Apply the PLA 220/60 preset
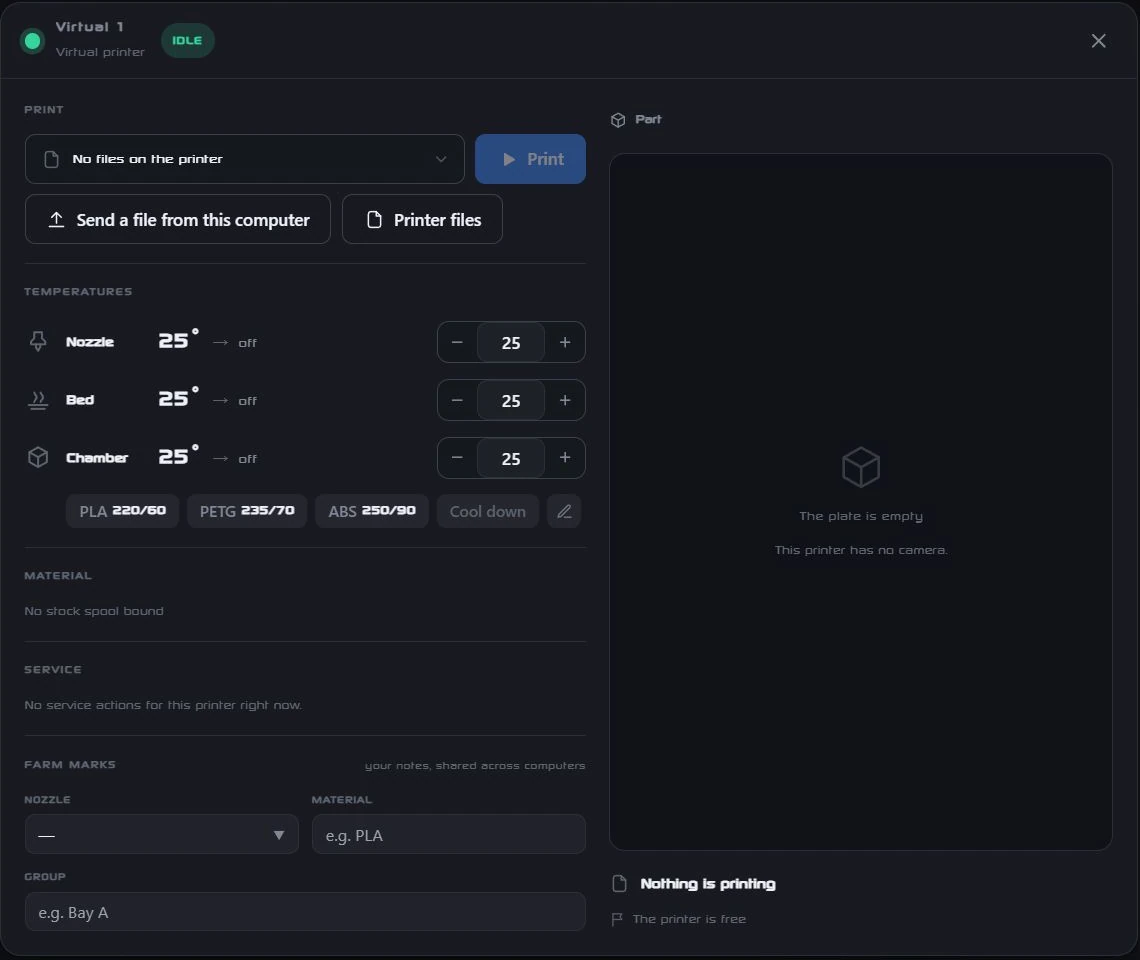The height and width of the screenshot is (960, 1140). (122, 511)
